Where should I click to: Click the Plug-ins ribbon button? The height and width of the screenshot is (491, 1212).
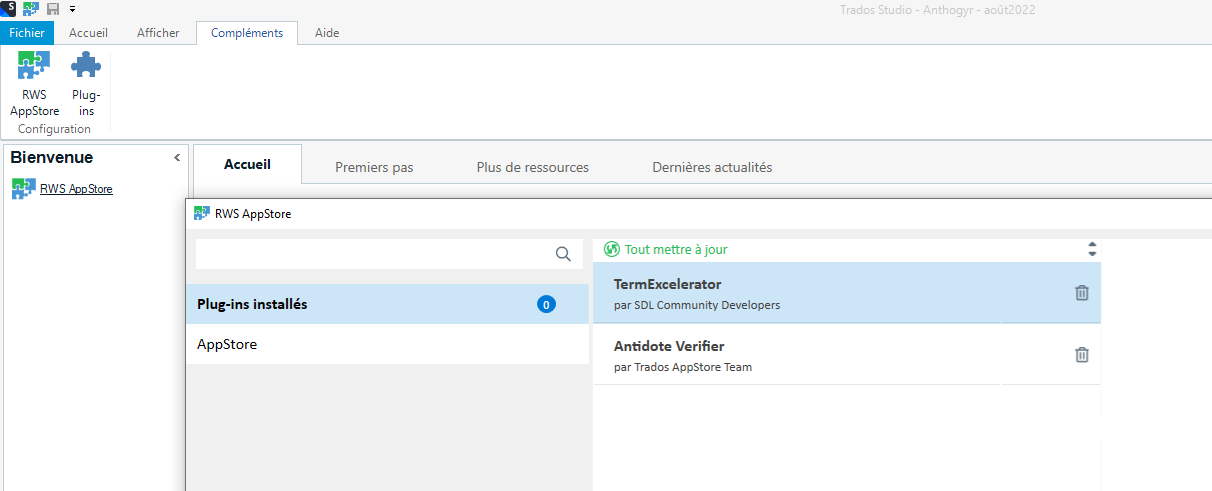point(86,84)
